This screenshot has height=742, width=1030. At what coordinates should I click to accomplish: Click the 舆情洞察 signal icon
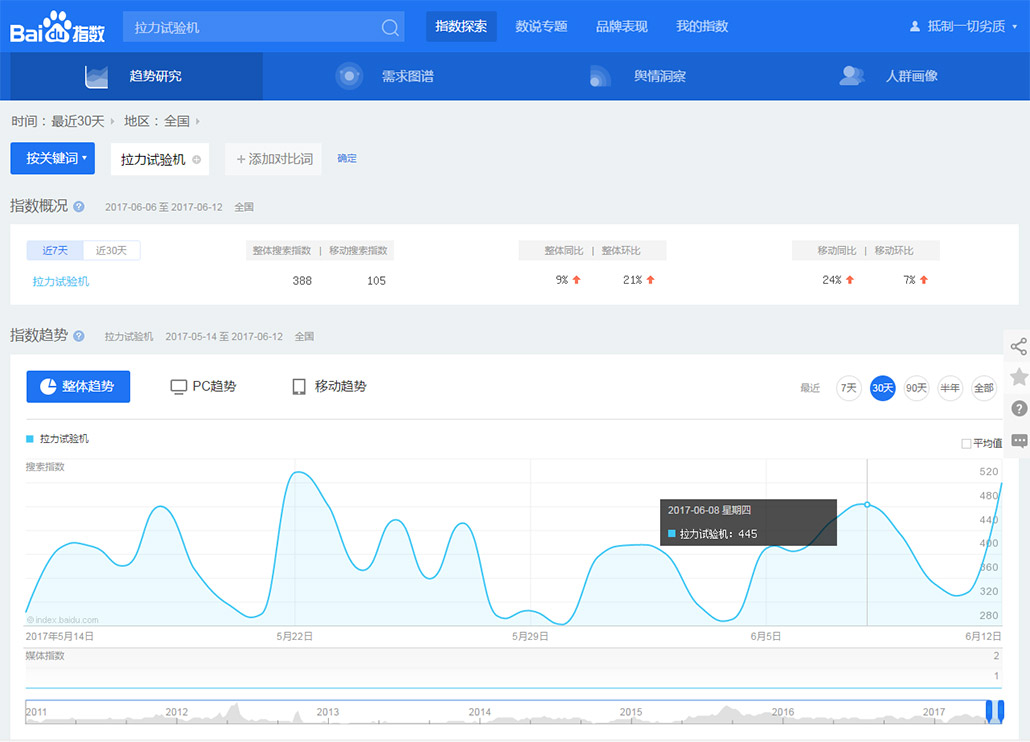coord(599,76)
